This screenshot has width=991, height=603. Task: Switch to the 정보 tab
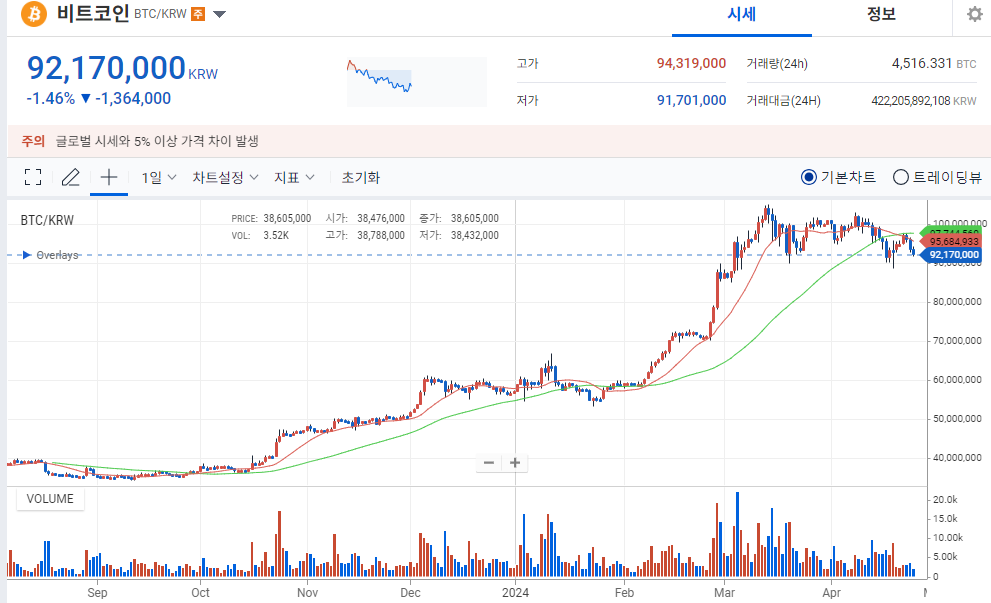click(x=881, y=14)
